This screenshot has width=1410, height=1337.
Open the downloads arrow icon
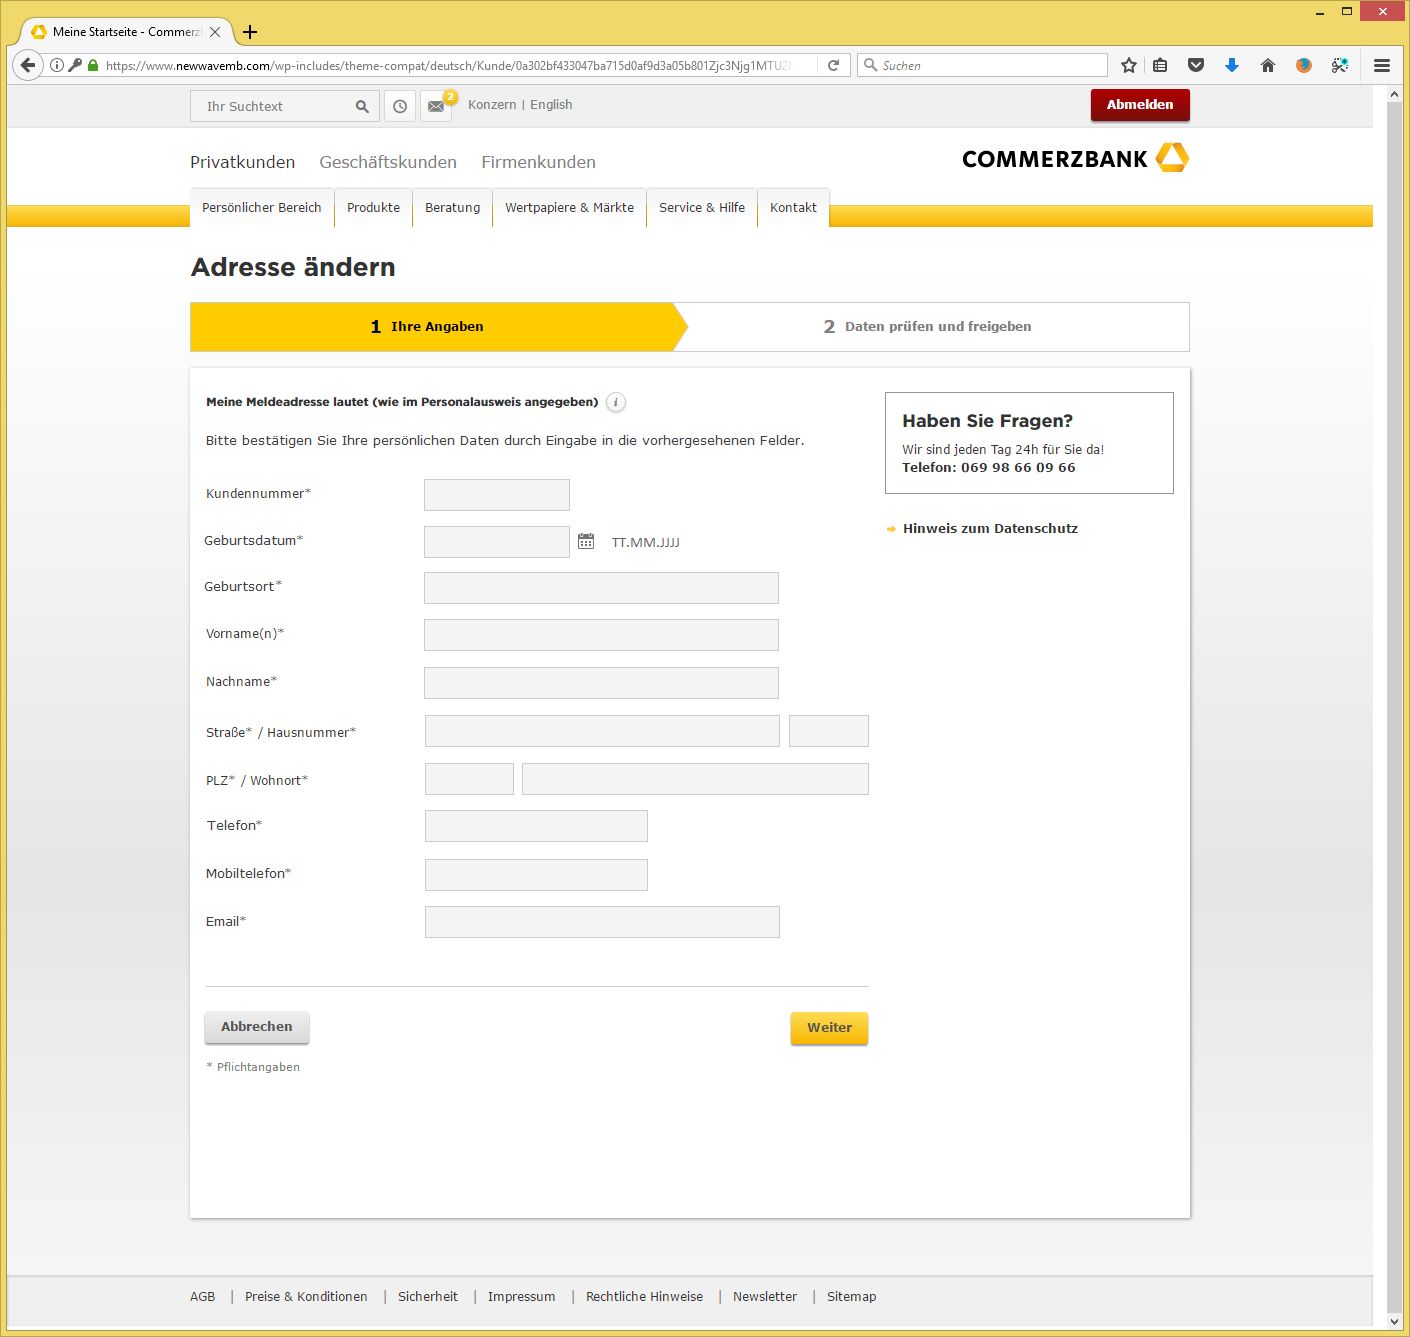point(1232,65)
